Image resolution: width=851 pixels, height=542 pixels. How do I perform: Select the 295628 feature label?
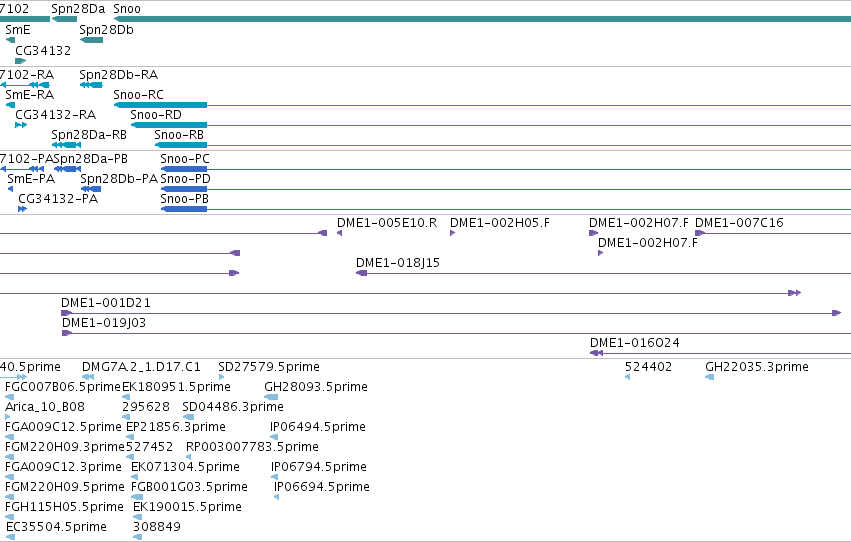146,407
